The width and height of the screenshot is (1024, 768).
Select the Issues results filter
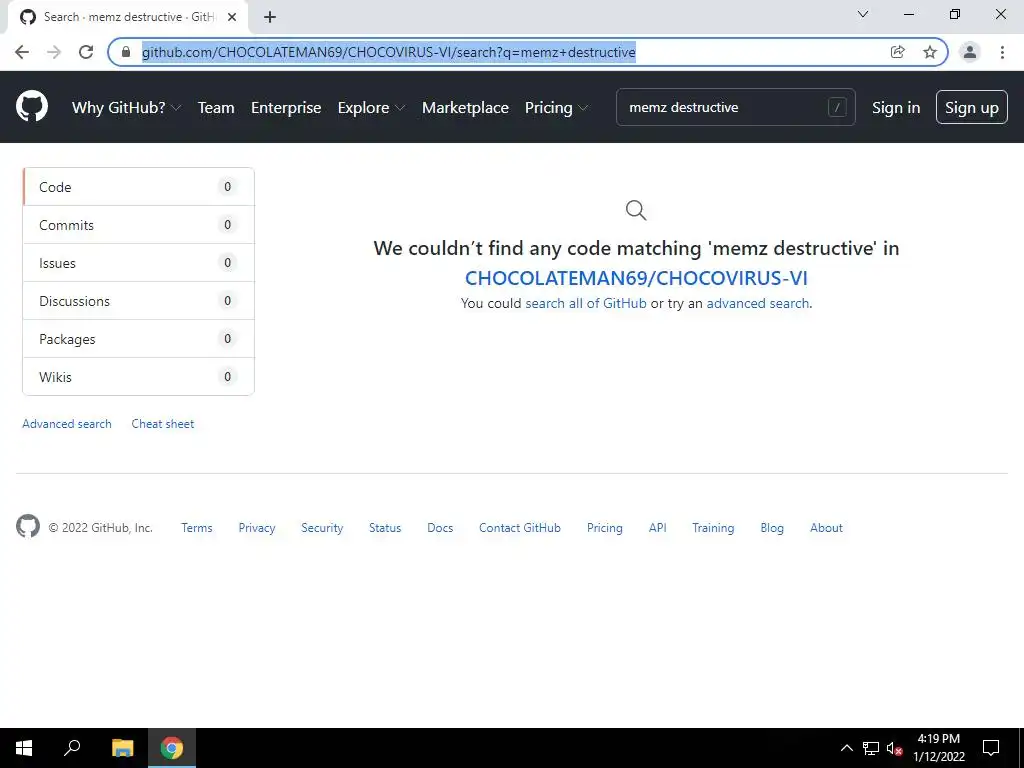pos(138,263)
